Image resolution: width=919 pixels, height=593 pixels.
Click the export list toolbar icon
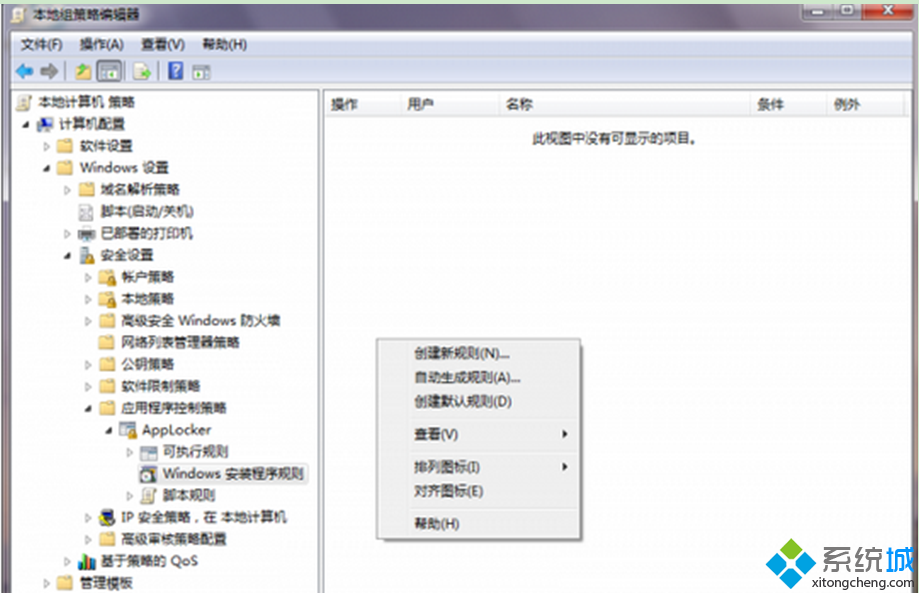coord(141,70)
